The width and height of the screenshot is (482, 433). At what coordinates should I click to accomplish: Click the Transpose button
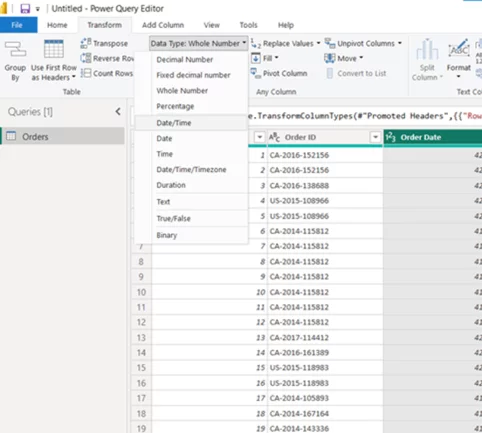tap(104, 43)
